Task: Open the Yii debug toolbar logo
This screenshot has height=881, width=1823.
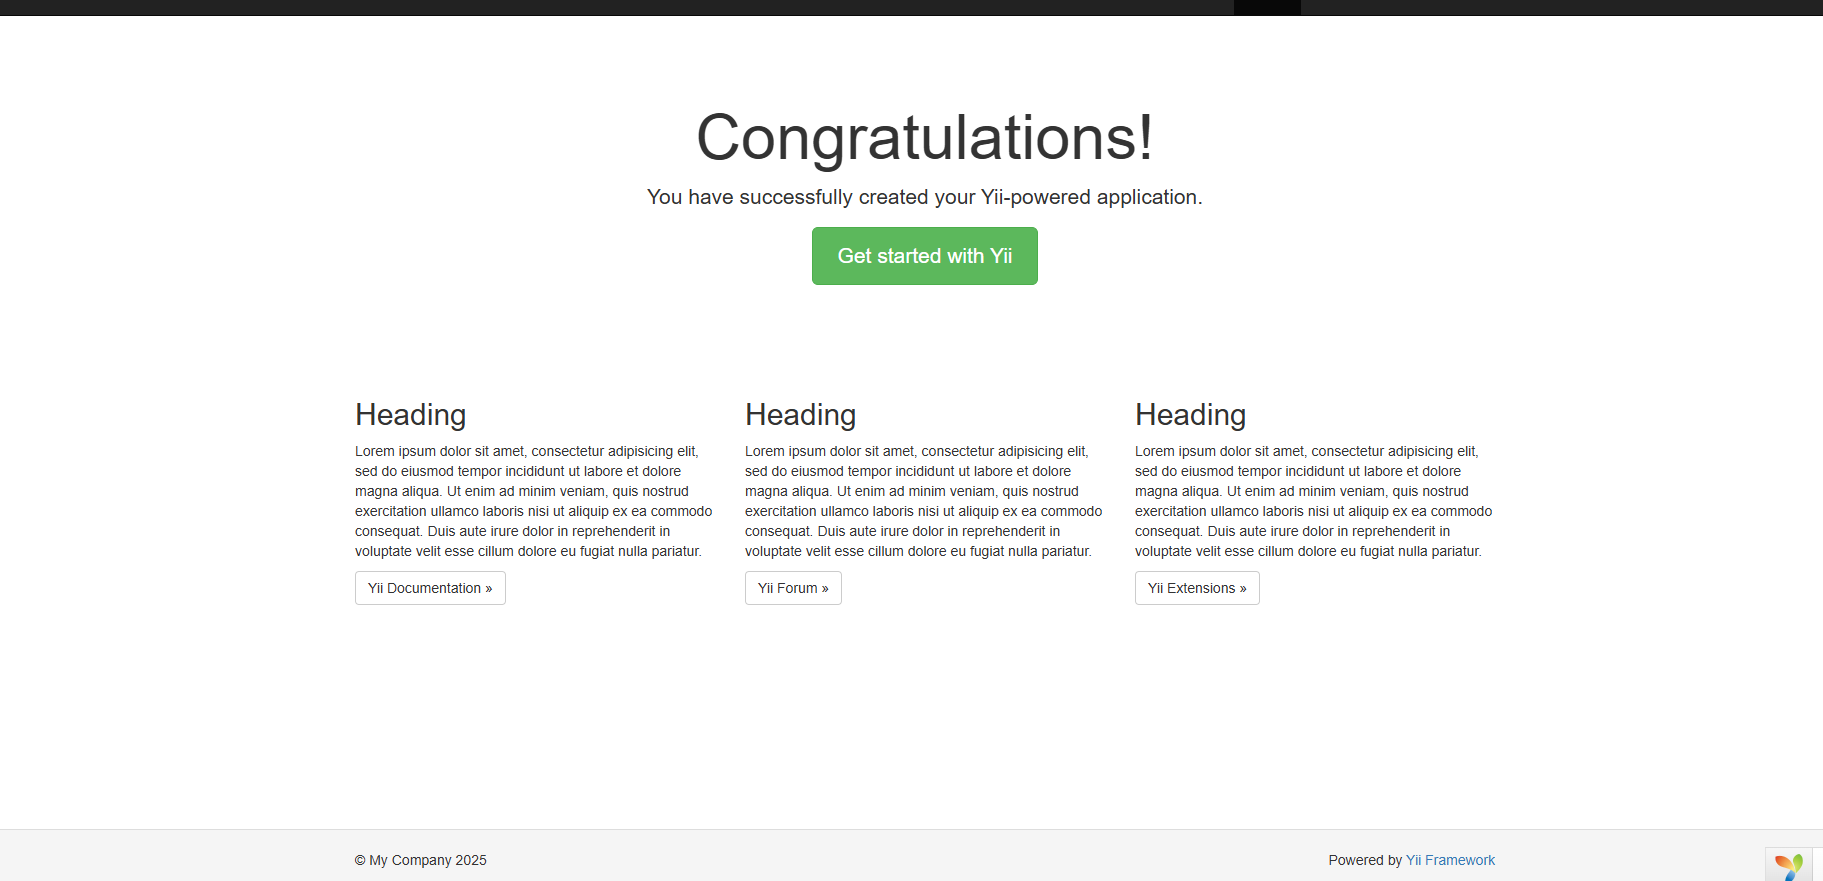Action: 1789,865
